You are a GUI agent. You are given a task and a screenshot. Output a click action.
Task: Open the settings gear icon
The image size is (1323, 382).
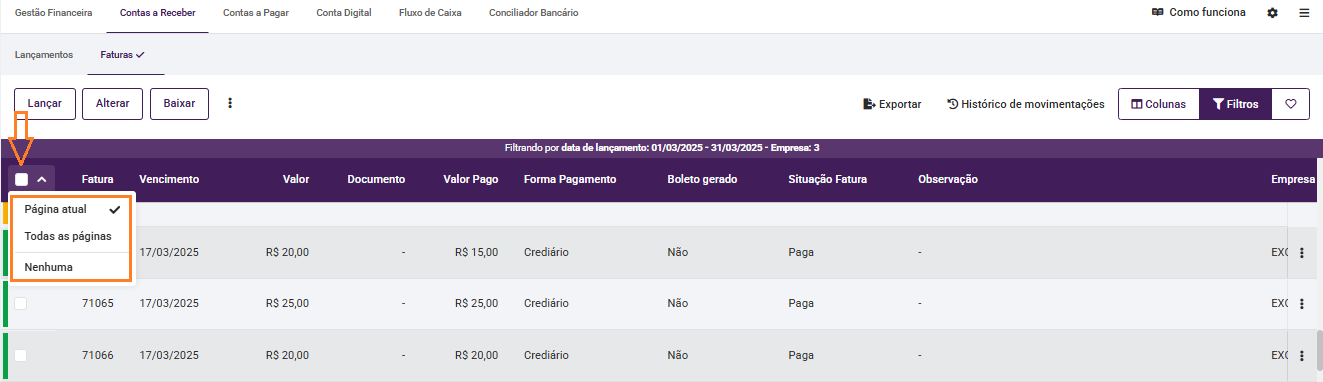pyautogui.click(x=1272, y=13)
